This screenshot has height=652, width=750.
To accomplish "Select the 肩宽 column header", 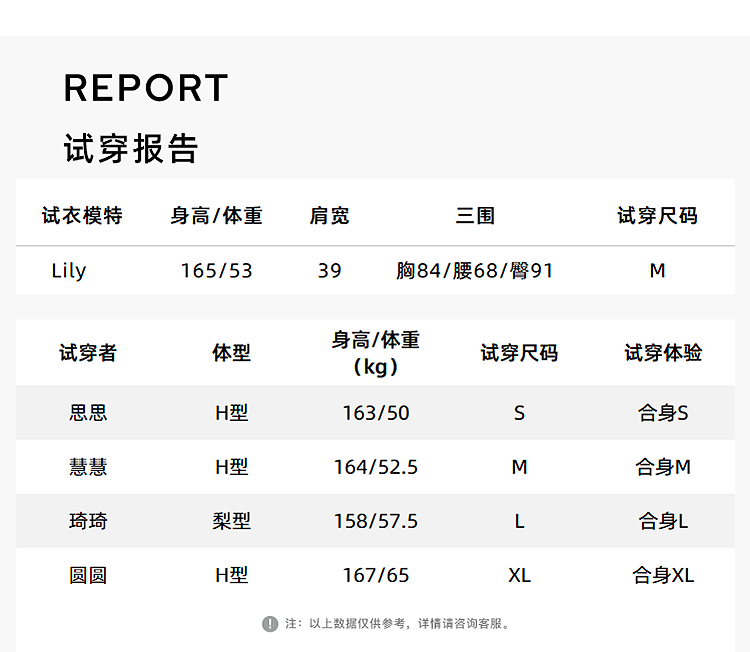I will point(329,215).
